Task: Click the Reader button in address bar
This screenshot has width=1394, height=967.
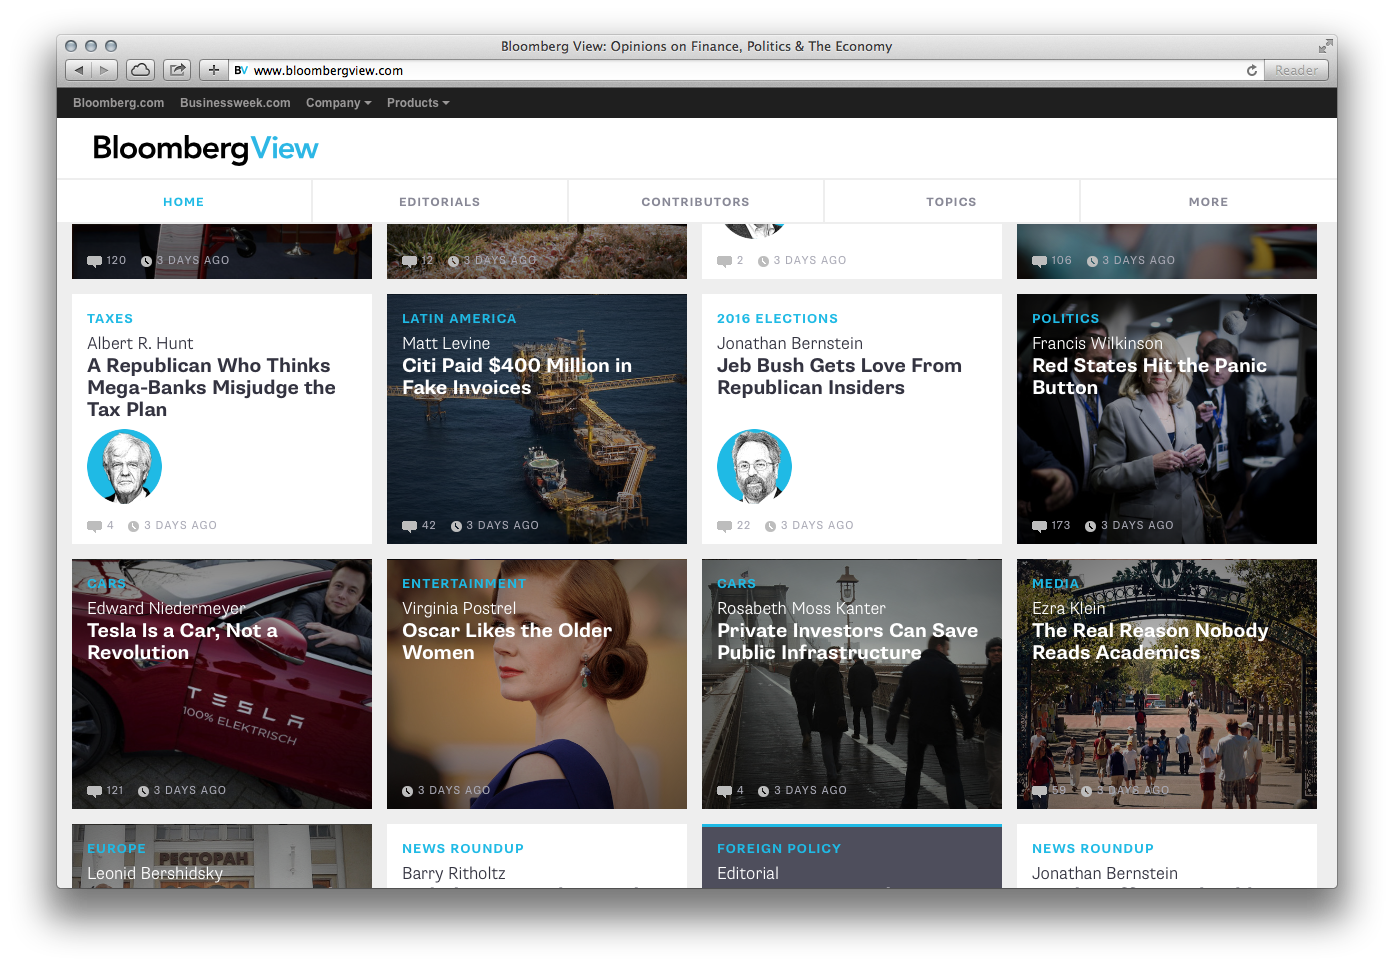Action: [1296, 70]
